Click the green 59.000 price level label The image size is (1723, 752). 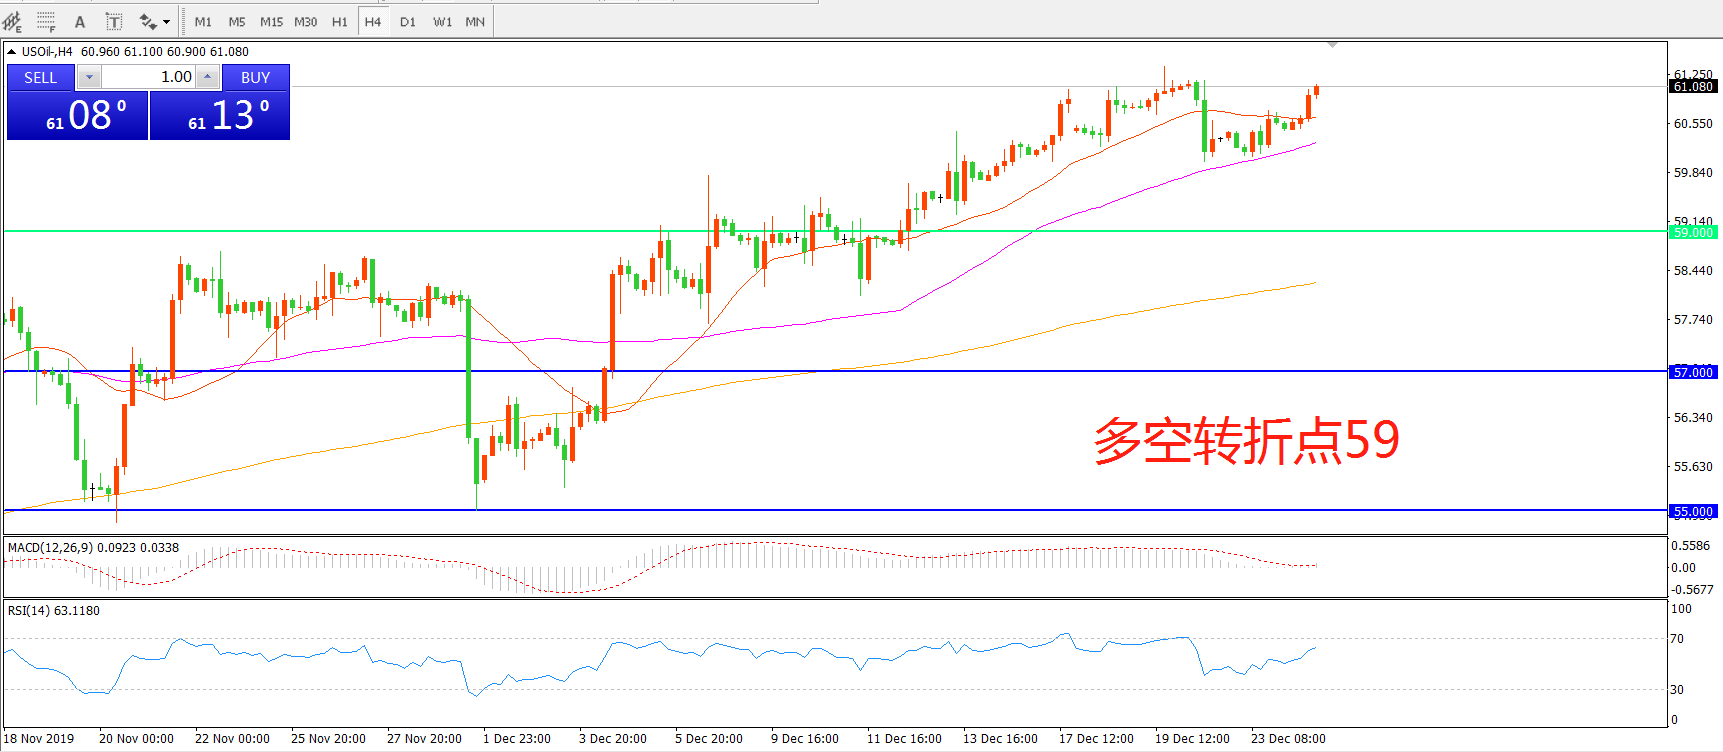[1693, 232]
